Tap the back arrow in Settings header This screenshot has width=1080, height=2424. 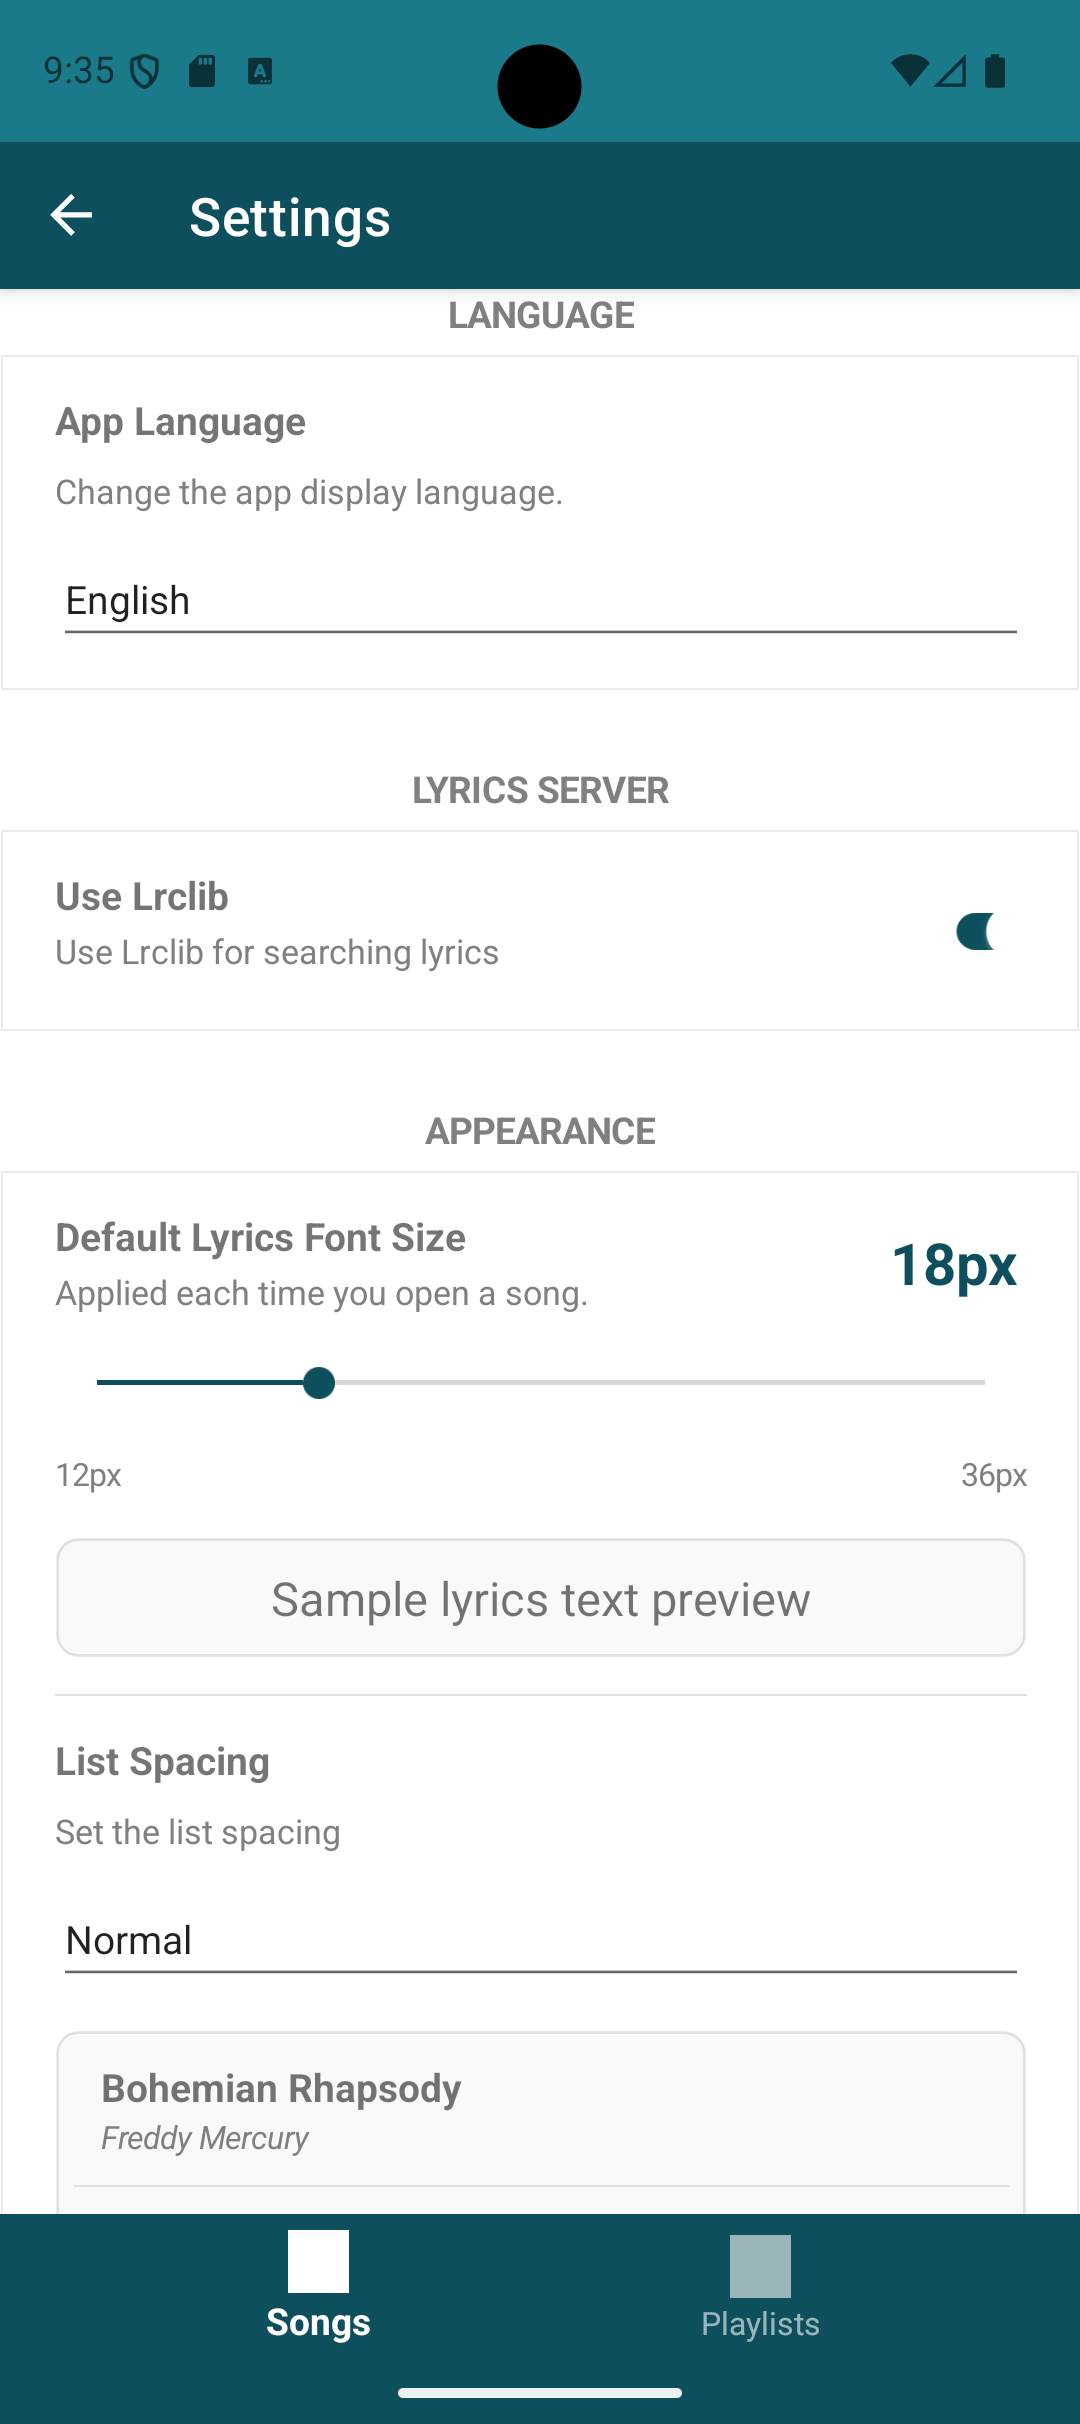tap(71, 216)
